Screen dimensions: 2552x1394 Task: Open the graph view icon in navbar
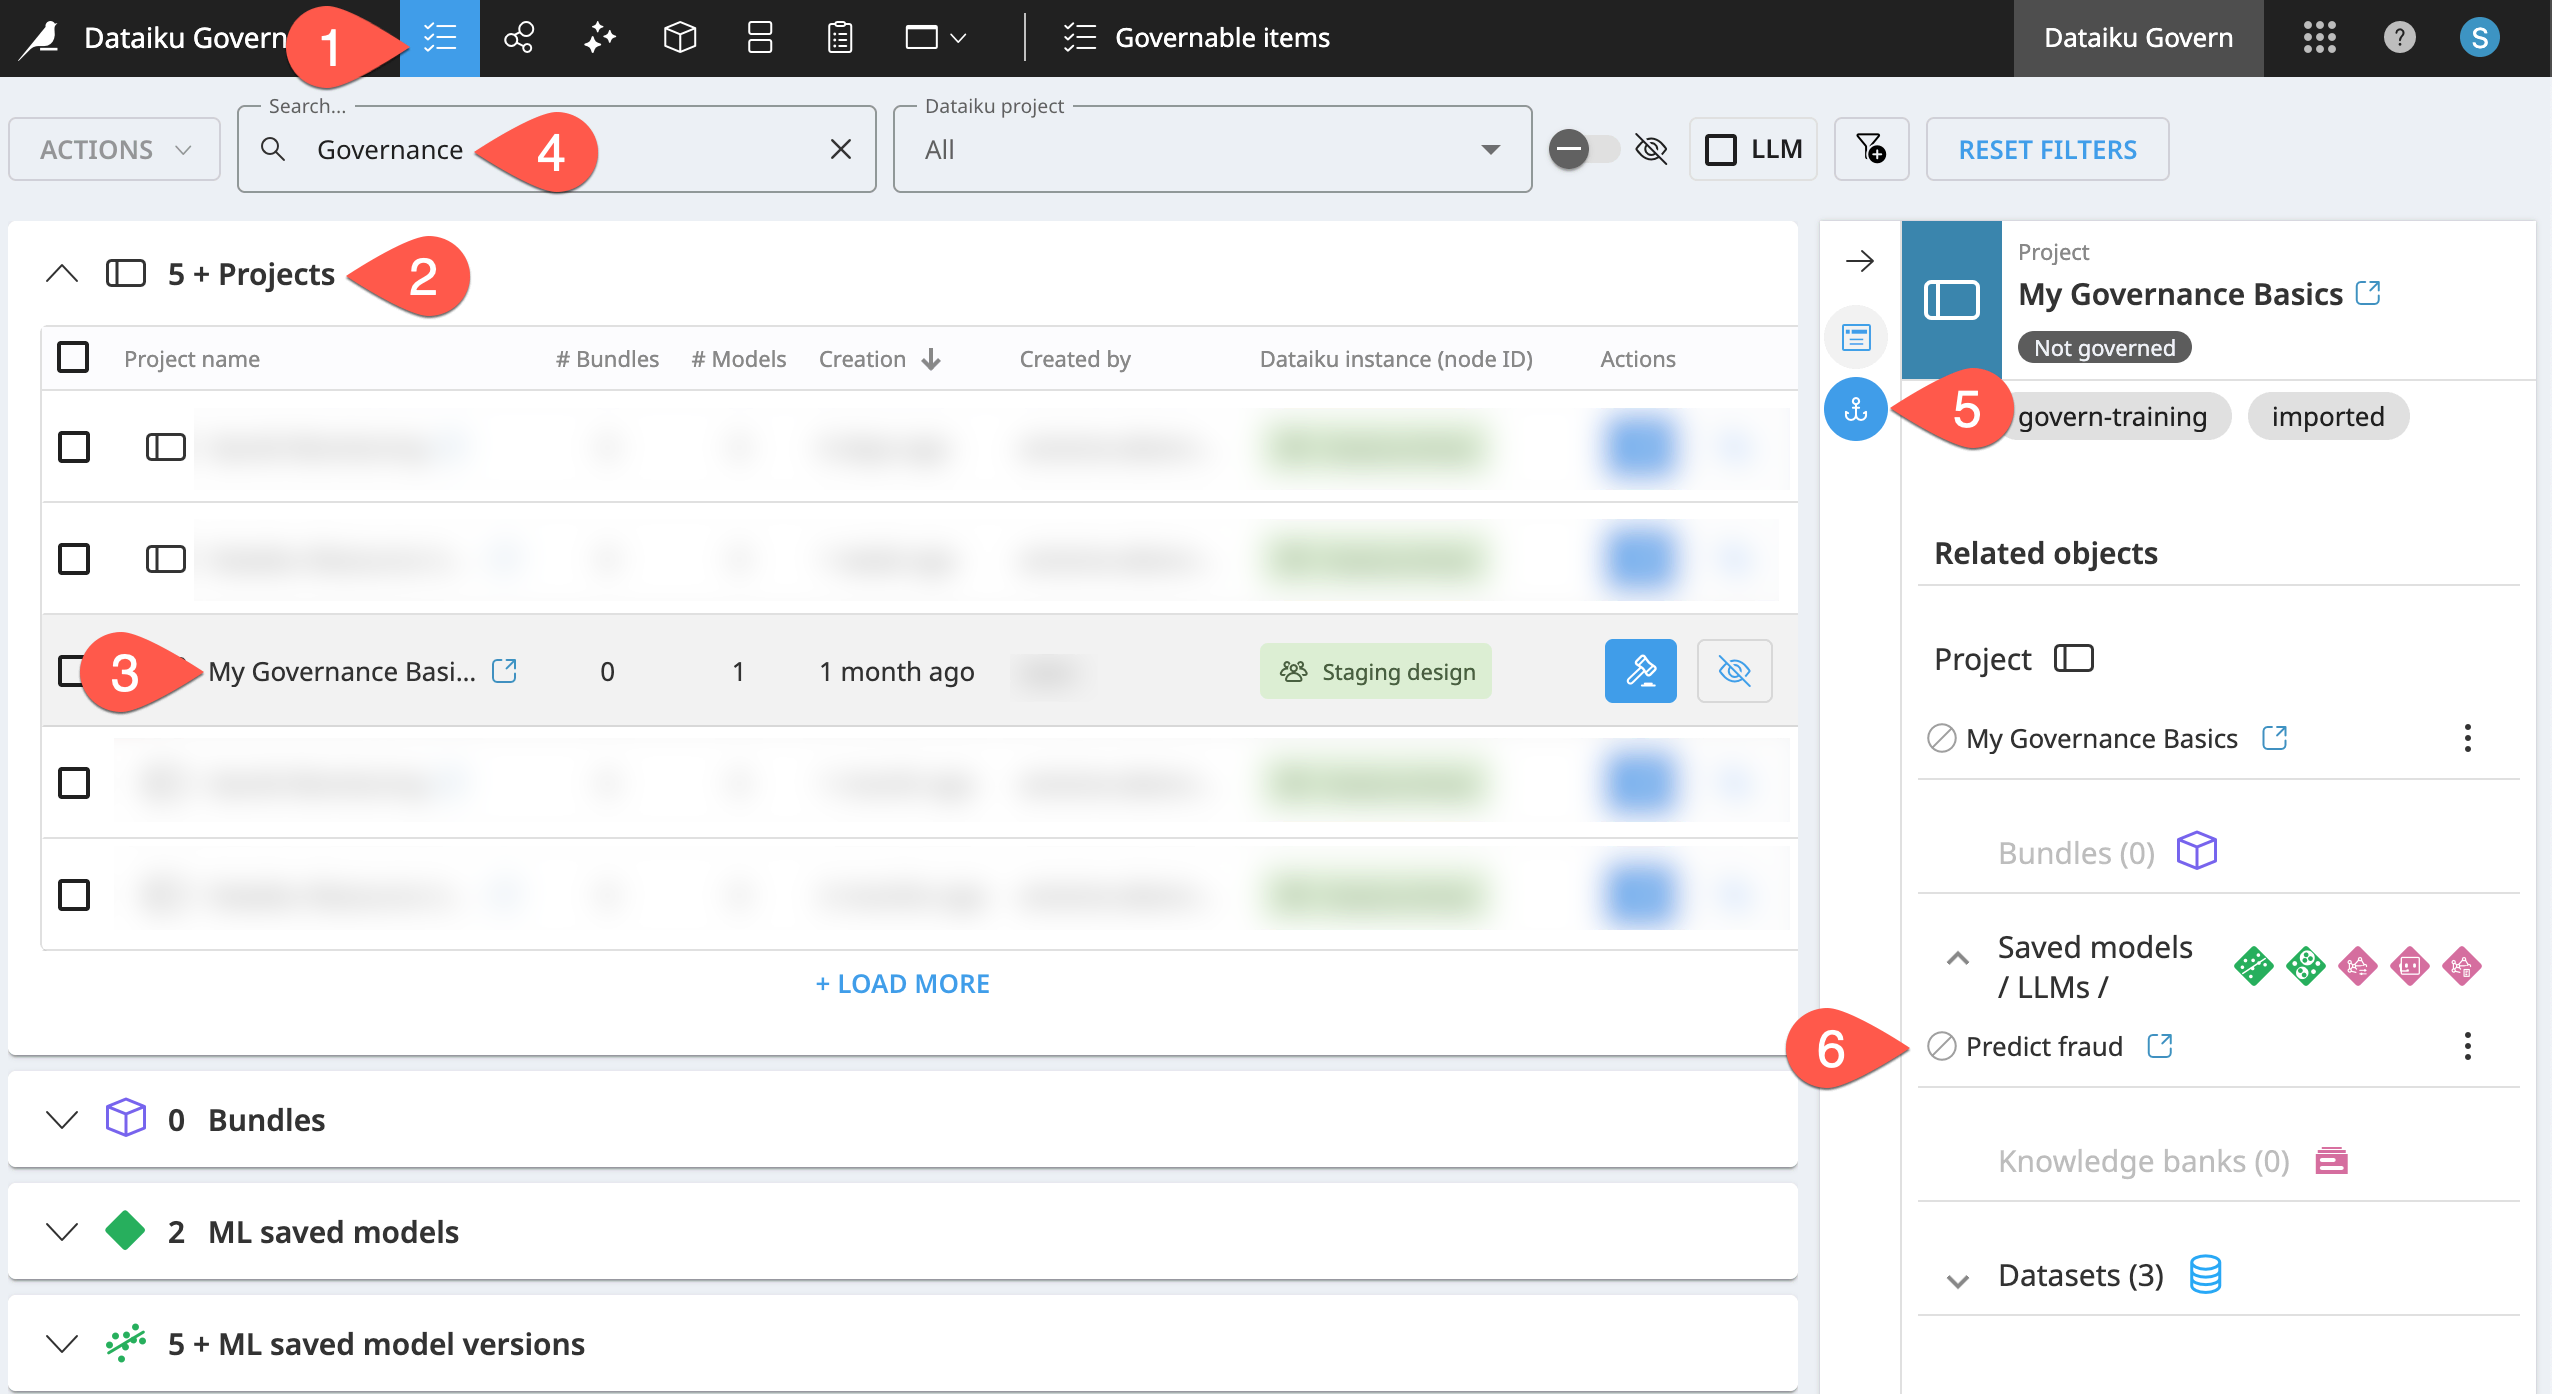pos(519,38)
